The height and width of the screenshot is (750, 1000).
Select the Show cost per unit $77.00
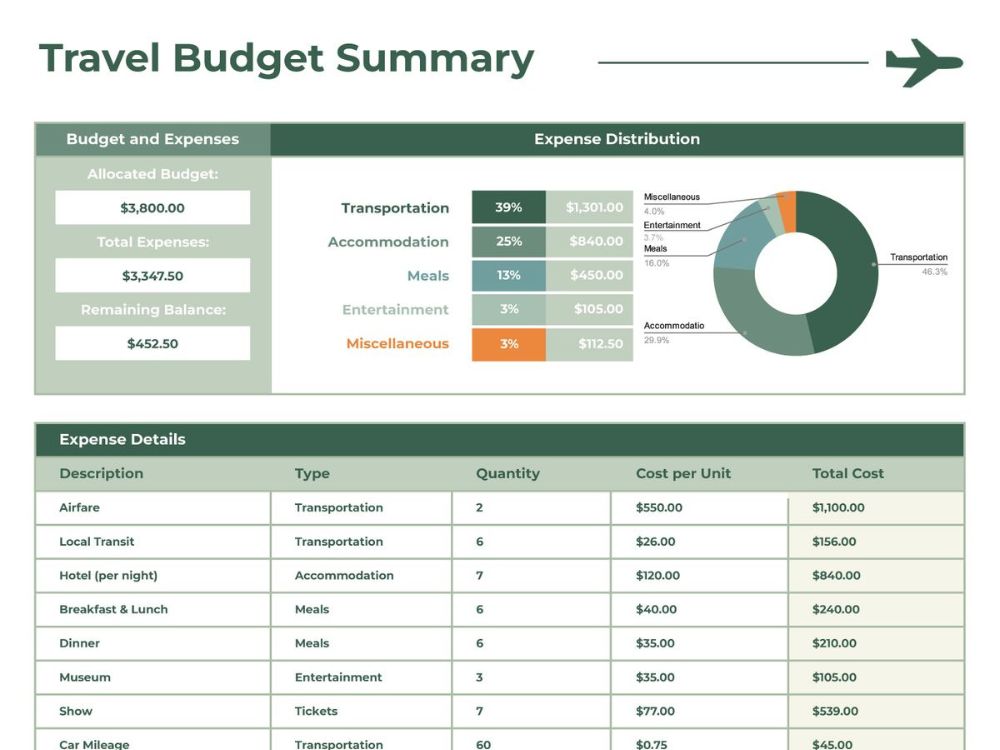tap(700, 711)
